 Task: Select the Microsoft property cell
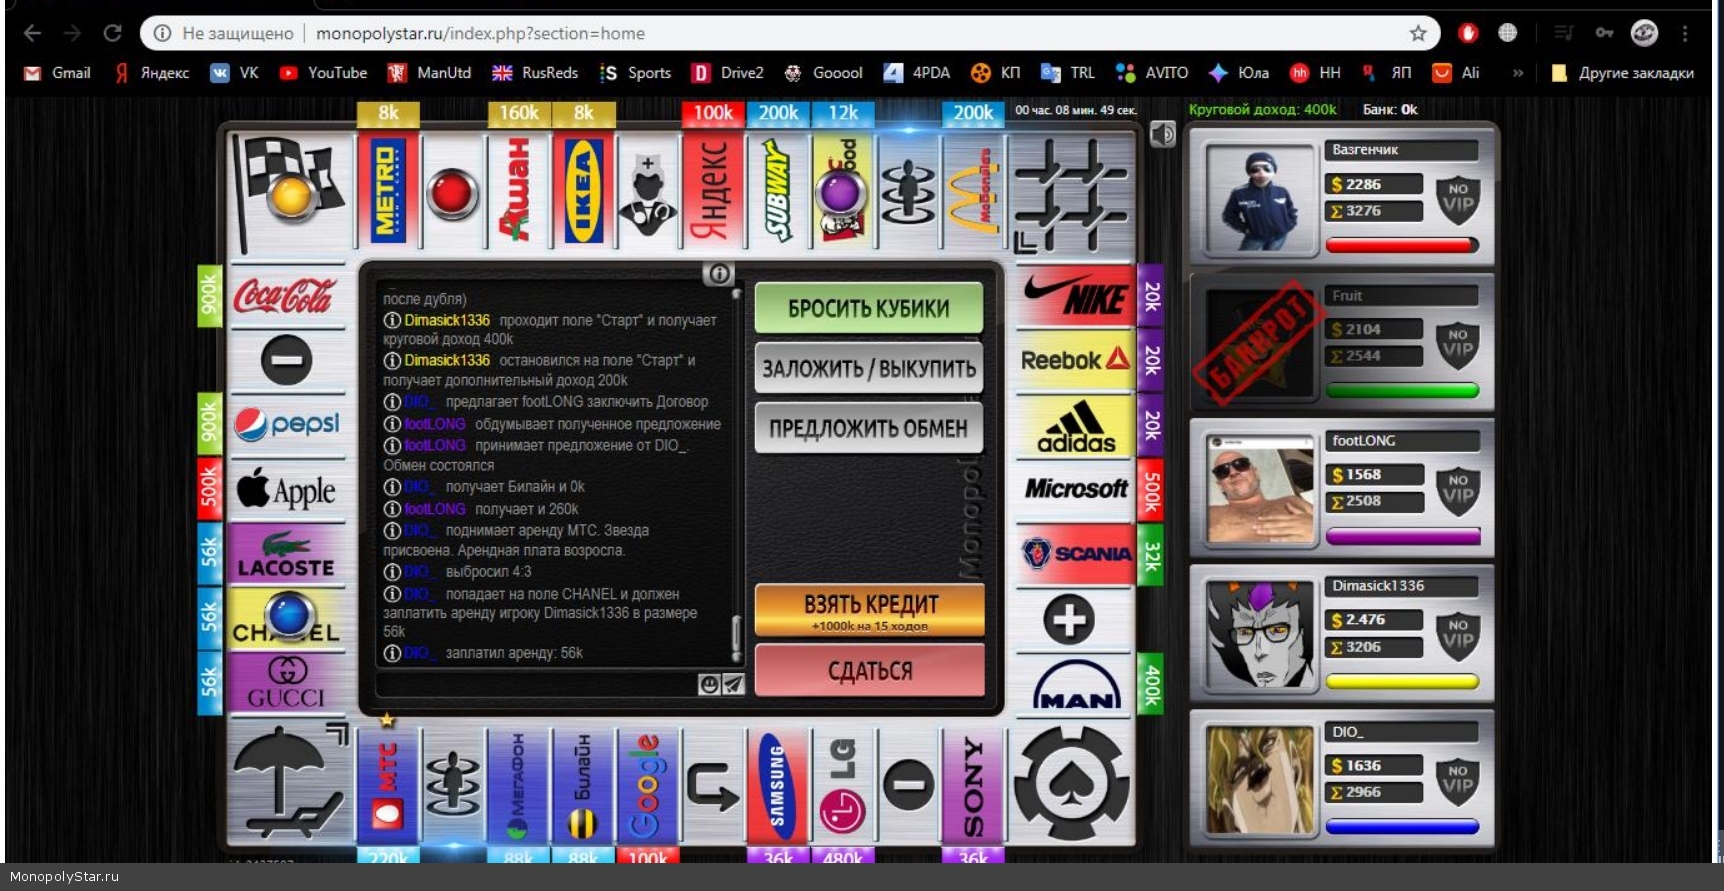1075,490
